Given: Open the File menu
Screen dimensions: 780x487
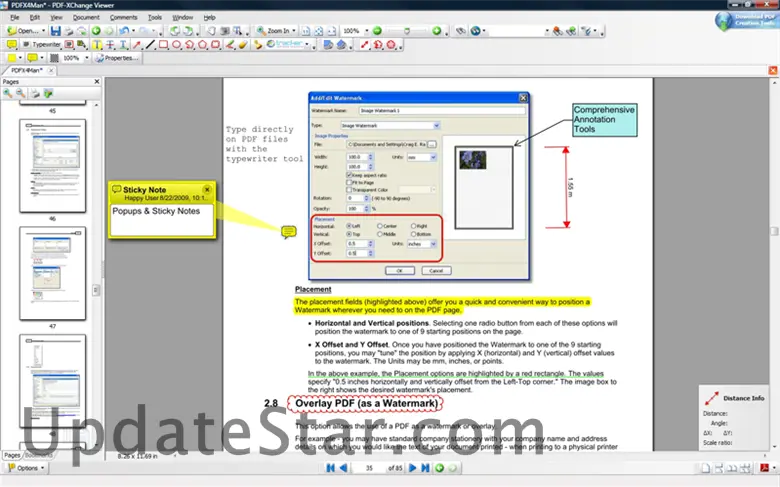Looking at the screenshot, I should 14,17.
